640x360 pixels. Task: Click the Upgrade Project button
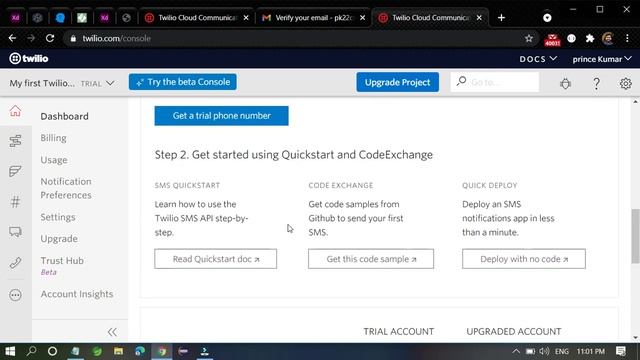tap(398, 82)
